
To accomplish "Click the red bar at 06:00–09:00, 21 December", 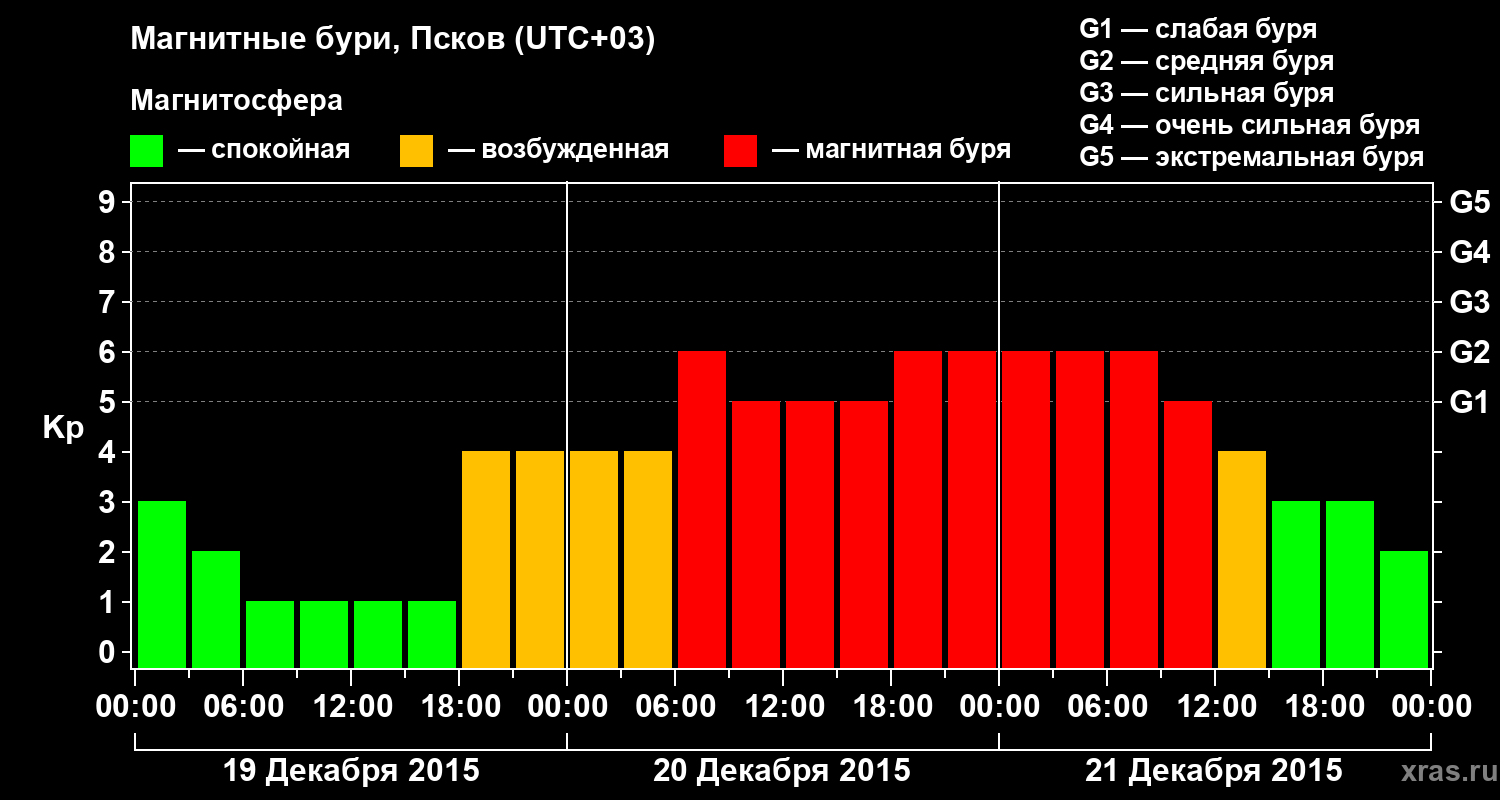I will [x=1134, y=509].
